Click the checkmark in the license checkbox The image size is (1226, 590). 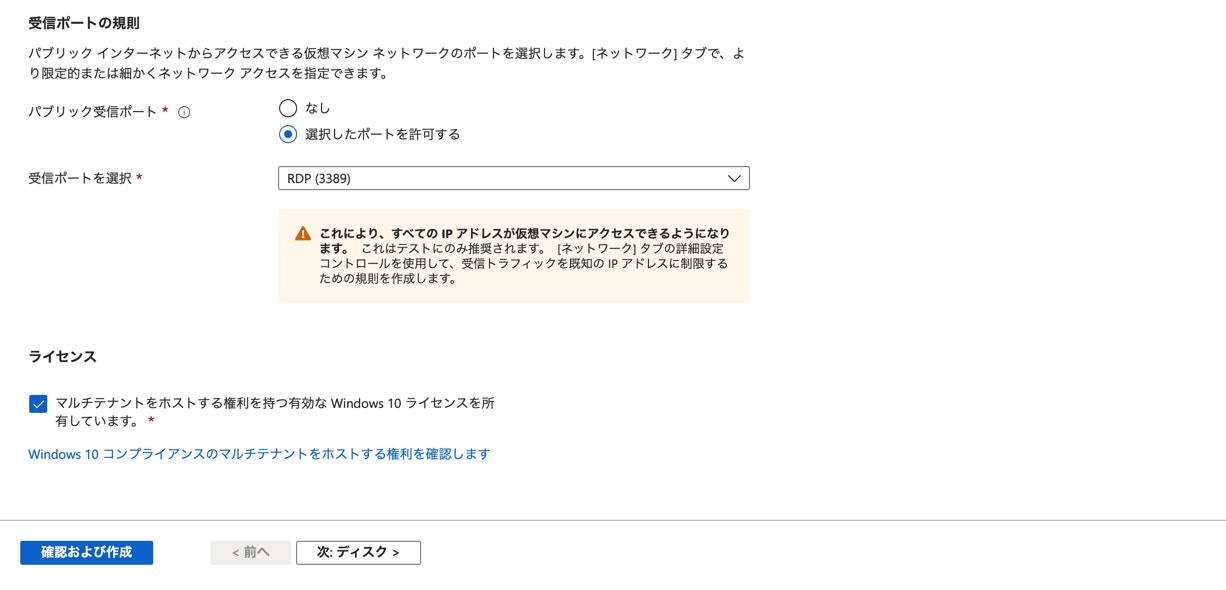click(38, 404)
